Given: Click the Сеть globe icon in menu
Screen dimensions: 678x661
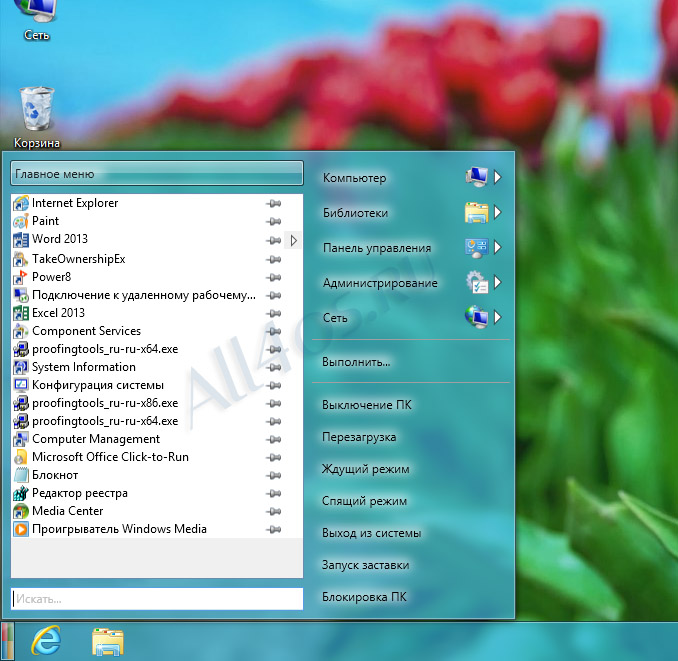Looking at the screenshot, I should (477, 317).
